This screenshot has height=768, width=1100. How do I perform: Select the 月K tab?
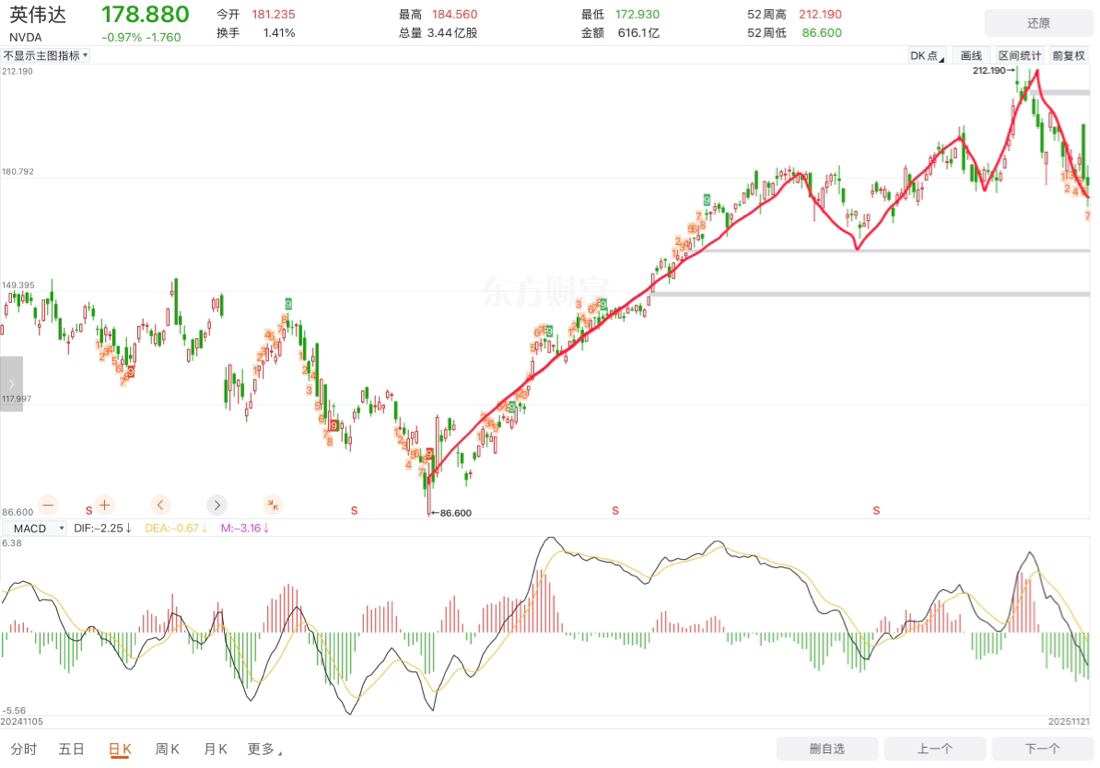tap(215, 749)
